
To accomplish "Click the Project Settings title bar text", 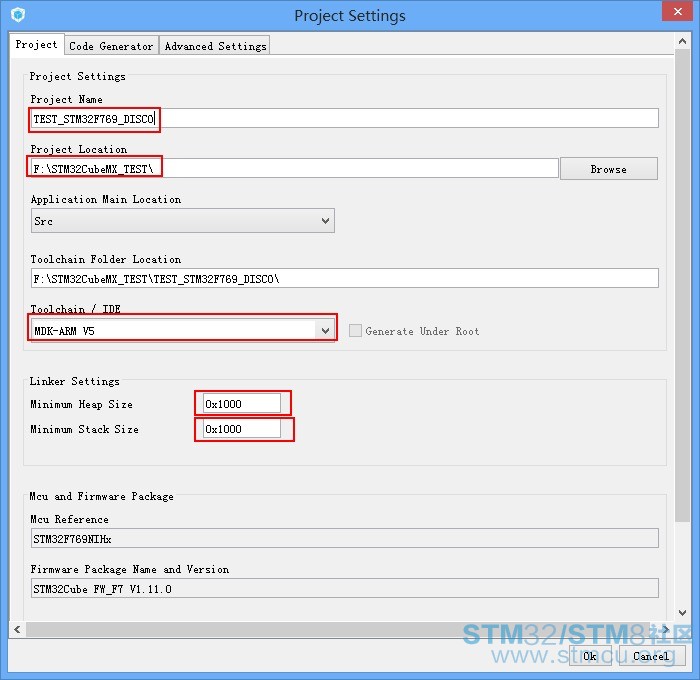I will pos(350,16).
